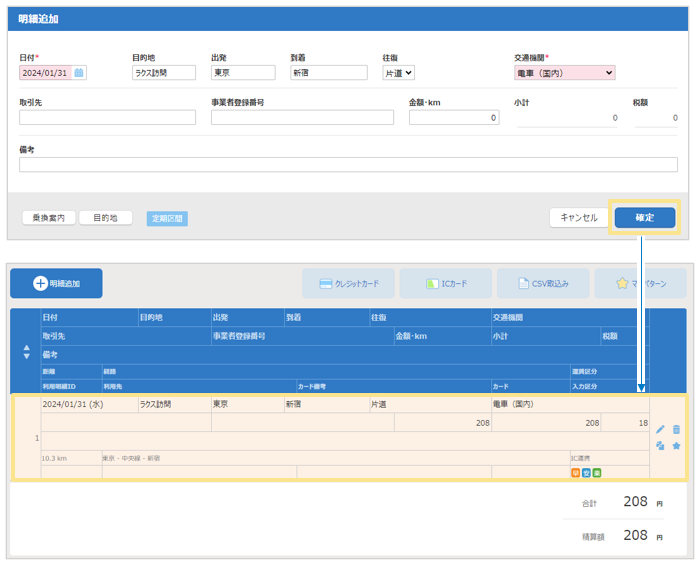The width and height of the screenshot is (699, 564).
Task: Click the orange 早 badge
Action: coord(575,472)
